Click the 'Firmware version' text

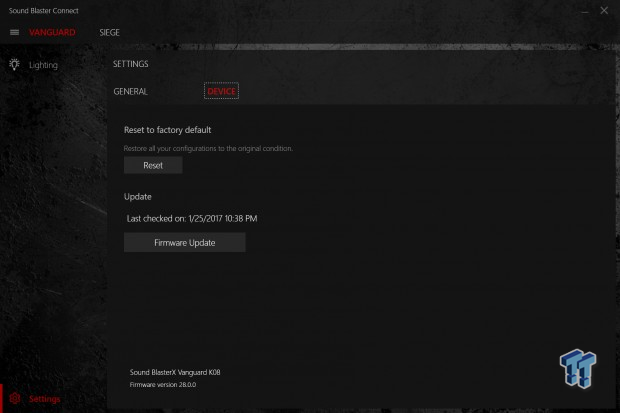163,385
